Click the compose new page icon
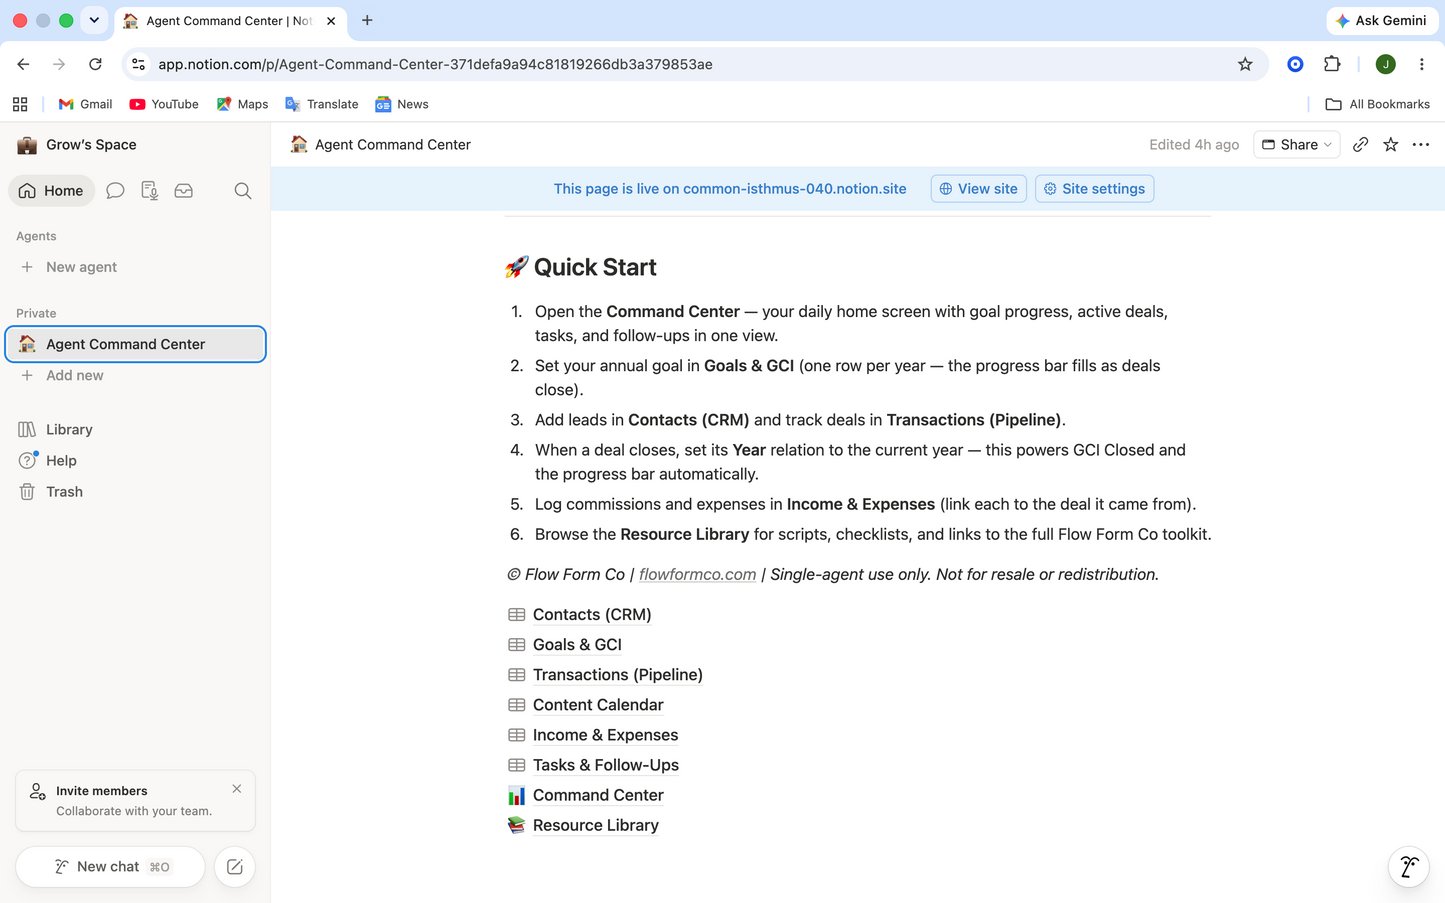Image resolution: width=1445 pixels, height=903 pixels. coord(235,867)
